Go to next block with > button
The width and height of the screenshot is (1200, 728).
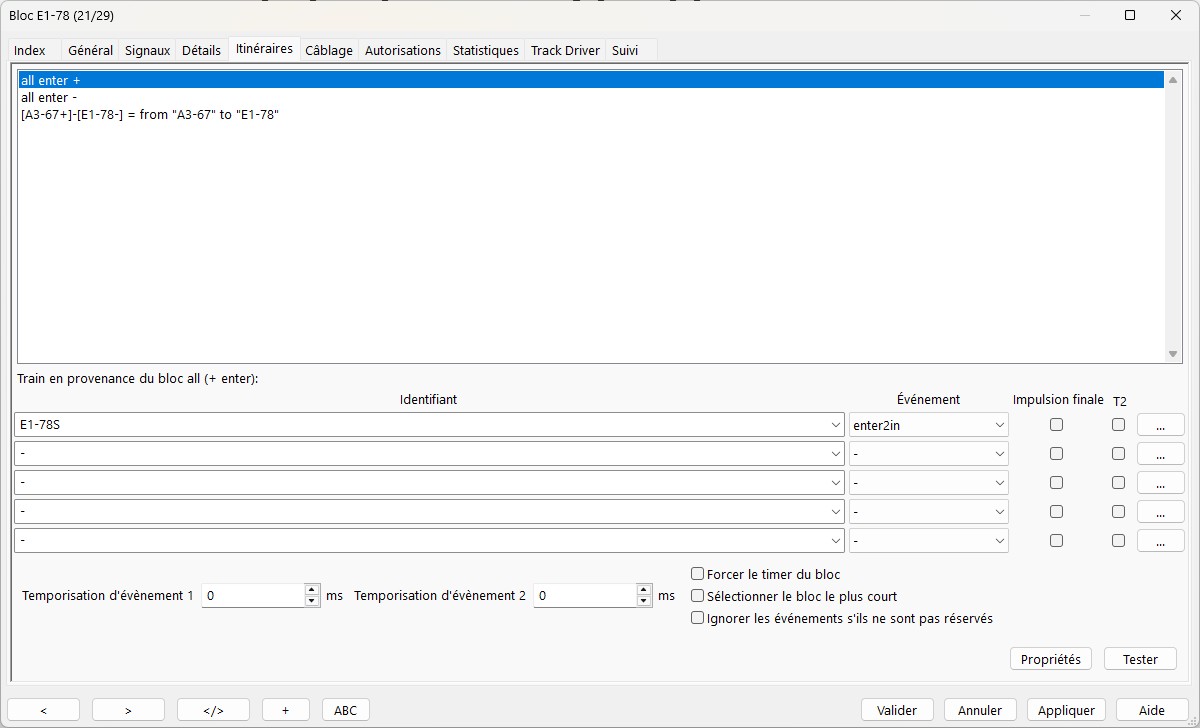[128, 710]
